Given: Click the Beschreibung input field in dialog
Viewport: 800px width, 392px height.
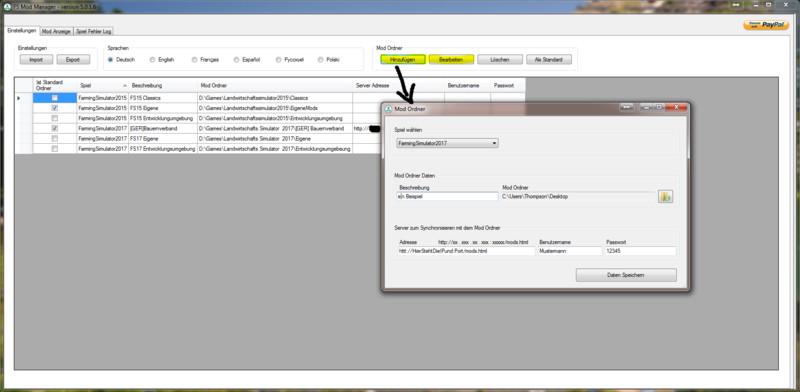Looking at the screenshot, I should pos(446,196).
